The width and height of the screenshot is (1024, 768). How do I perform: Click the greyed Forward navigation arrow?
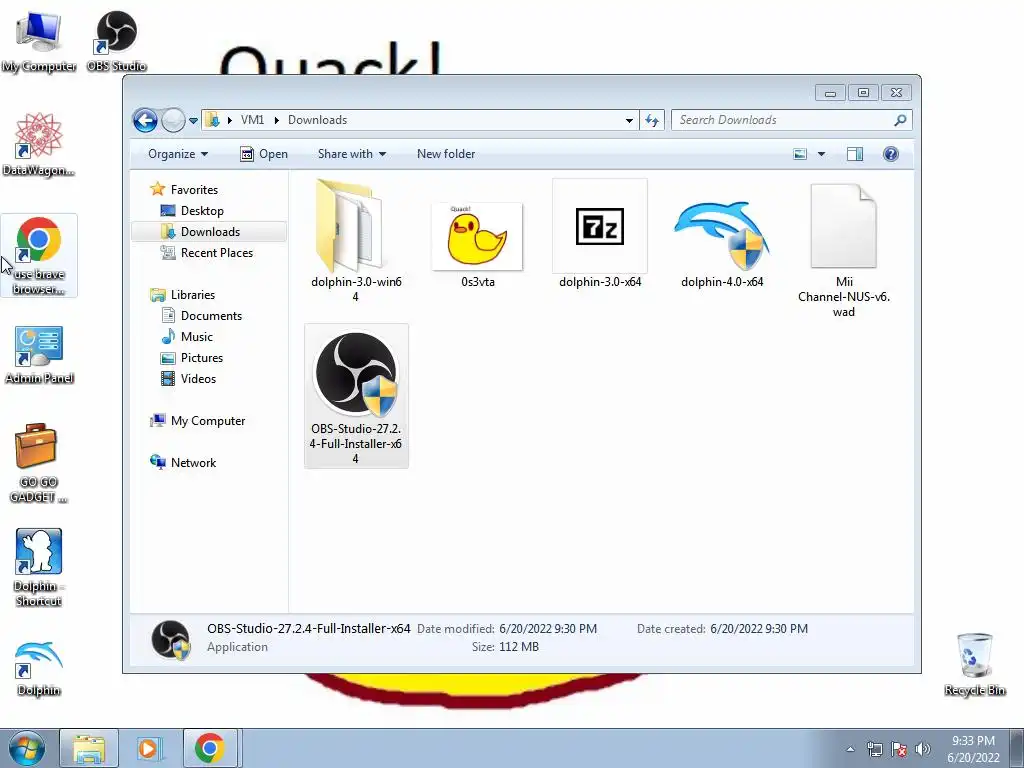pyautogui.click(x=173, y=120)
